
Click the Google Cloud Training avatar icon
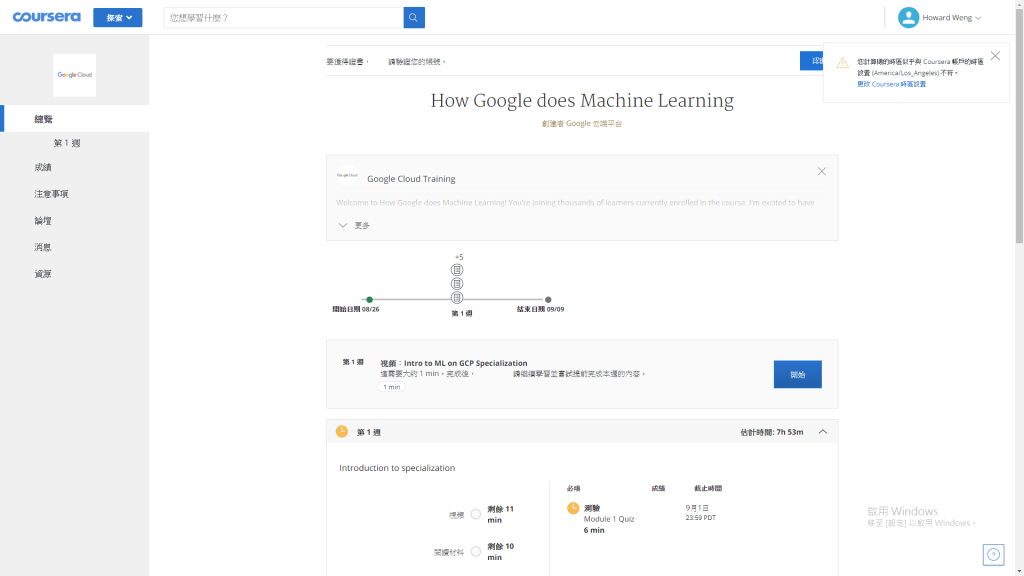point(347,176)
